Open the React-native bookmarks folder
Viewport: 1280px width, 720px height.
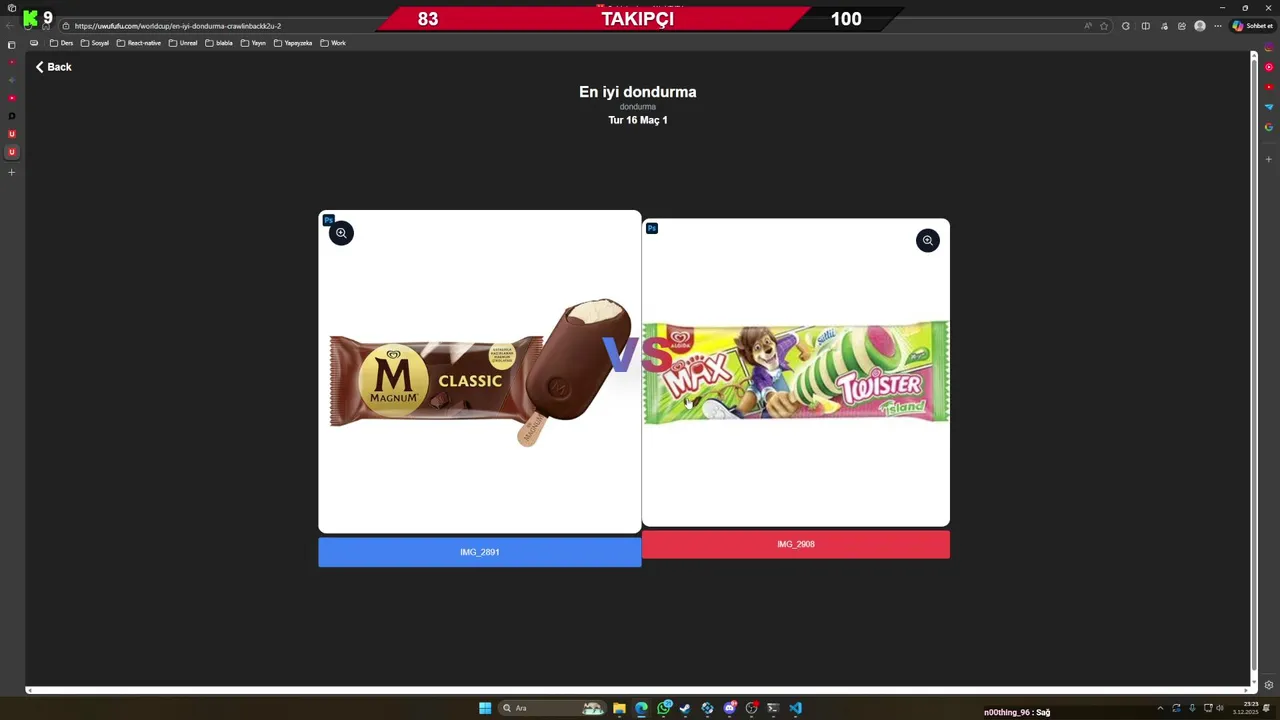(139, 43)
